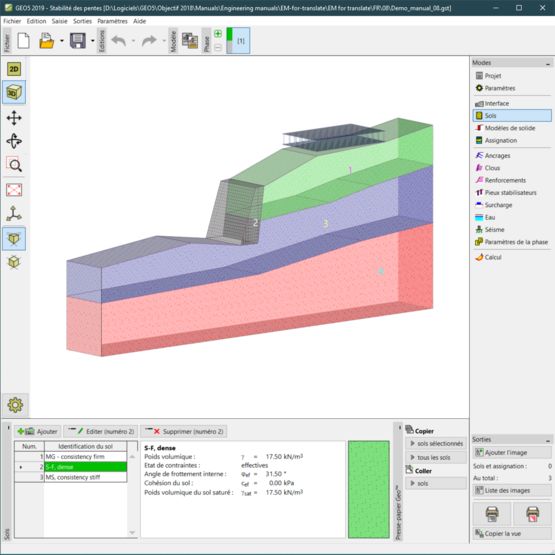Open the dropdown arrow next to Open file
This screenshot has width=555, height=555.
point(62,41)
